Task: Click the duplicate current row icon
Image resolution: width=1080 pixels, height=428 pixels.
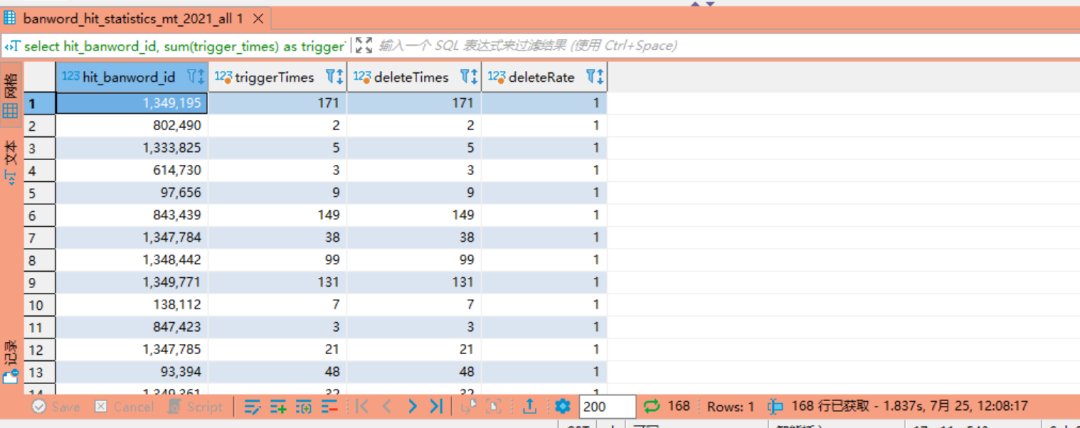Action: point(304,407)
